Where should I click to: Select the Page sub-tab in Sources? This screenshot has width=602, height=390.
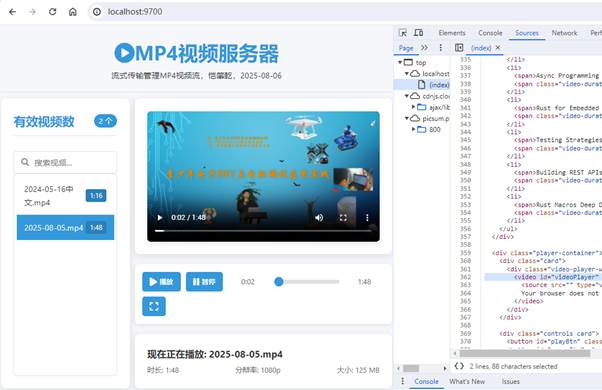pyautogui.click(x=406, y=48)
